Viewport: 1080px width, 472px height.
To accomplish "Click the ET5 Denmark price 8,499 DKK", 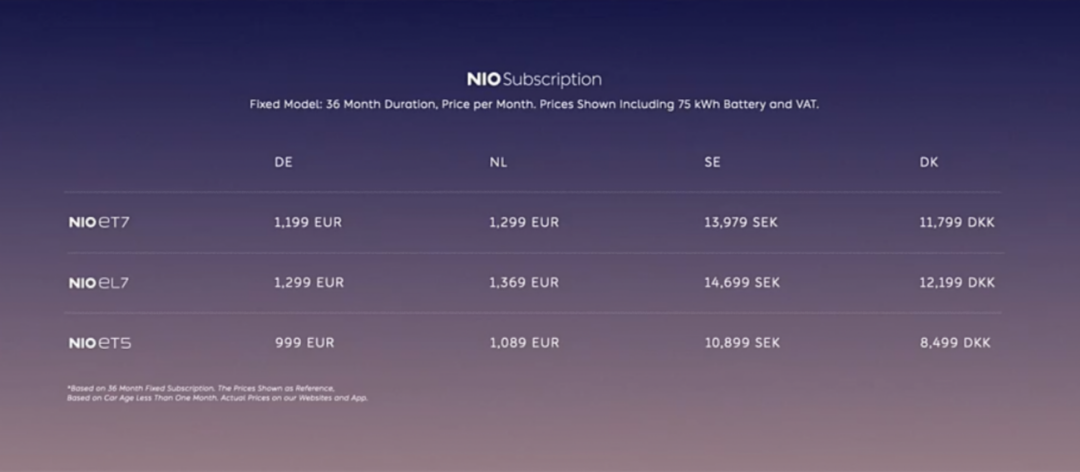I will click(x=955, y=342).
